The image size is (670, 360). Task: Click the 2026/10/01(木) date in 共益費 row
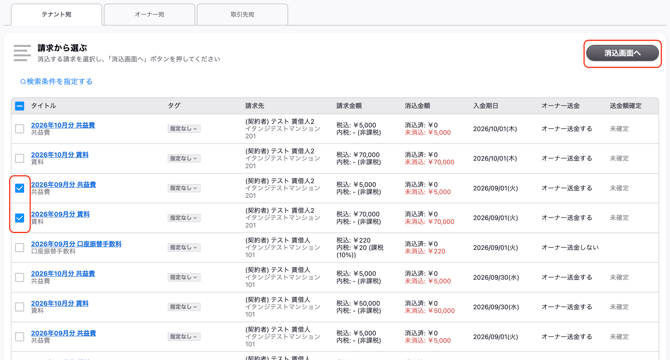[x=495, y=129]
